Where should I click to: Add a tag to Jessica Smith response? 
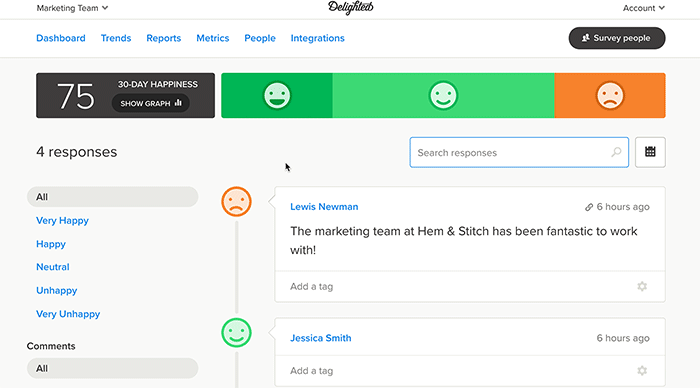click(x=312, y=371)
